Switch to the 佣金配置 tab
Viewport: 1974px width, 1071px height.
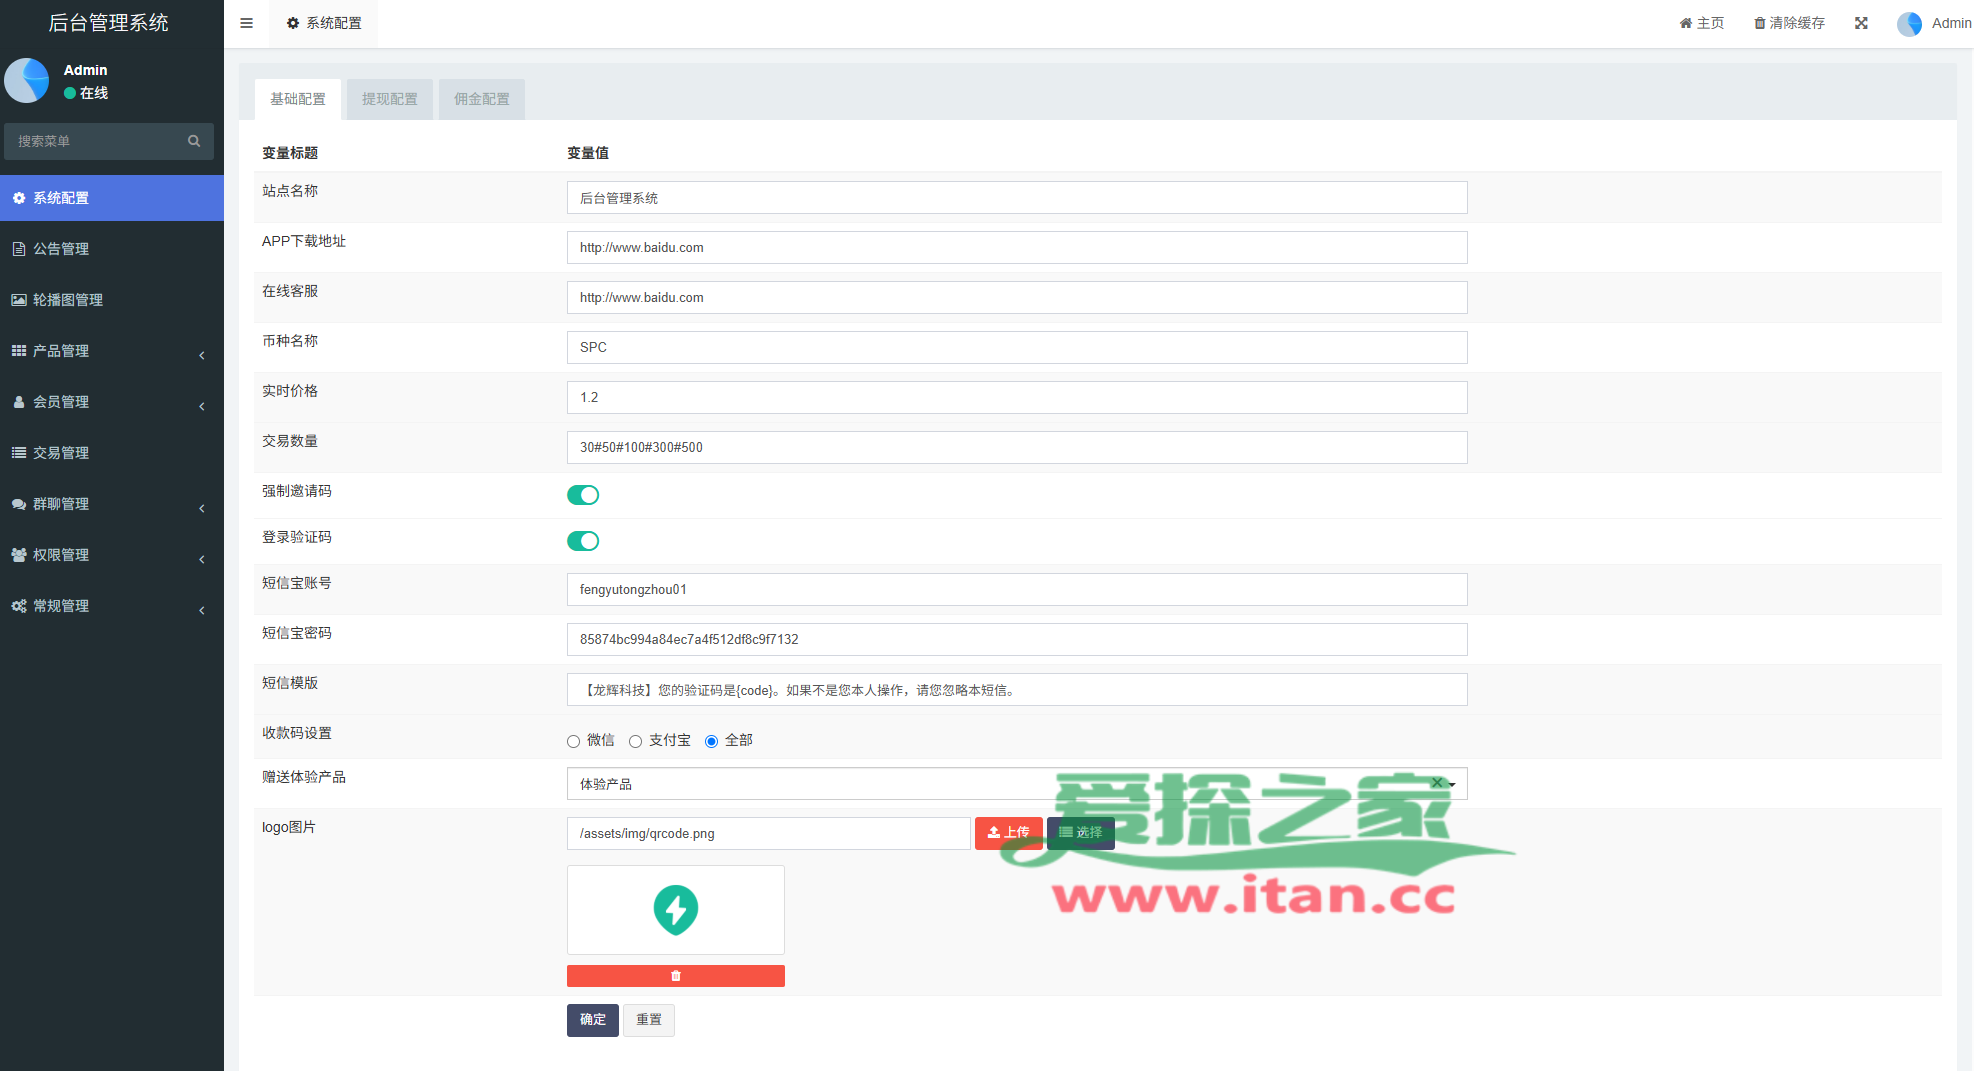482,99
